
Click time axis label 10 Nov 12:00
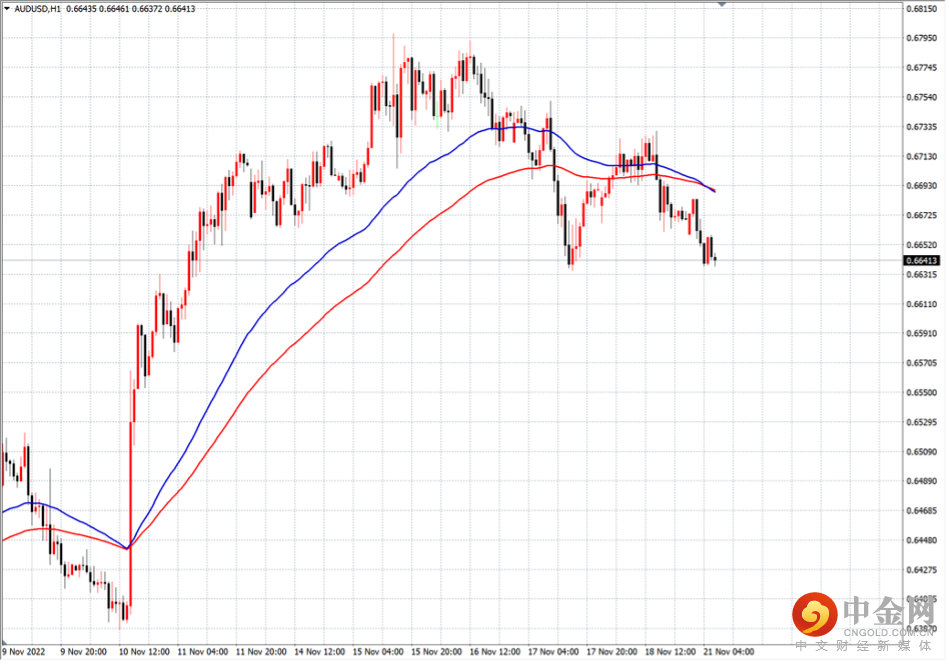(144, 652)
